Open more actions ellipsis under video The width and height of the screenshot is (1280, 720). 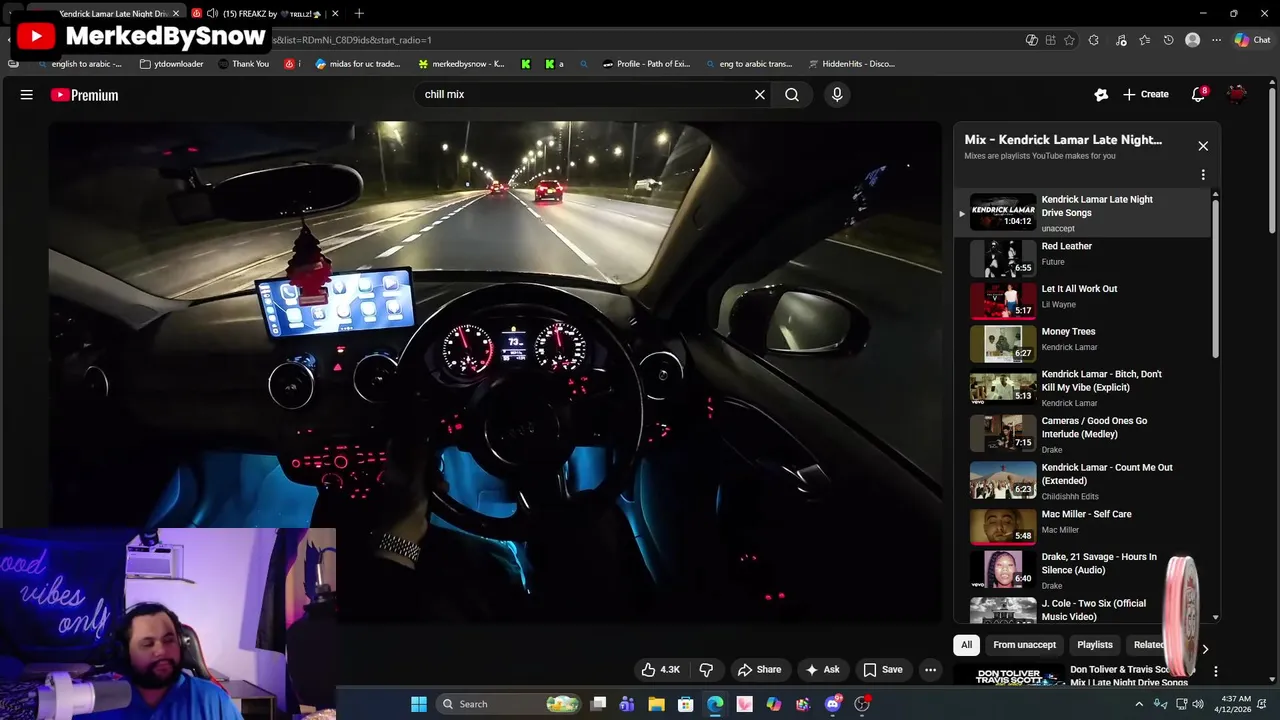930,670
